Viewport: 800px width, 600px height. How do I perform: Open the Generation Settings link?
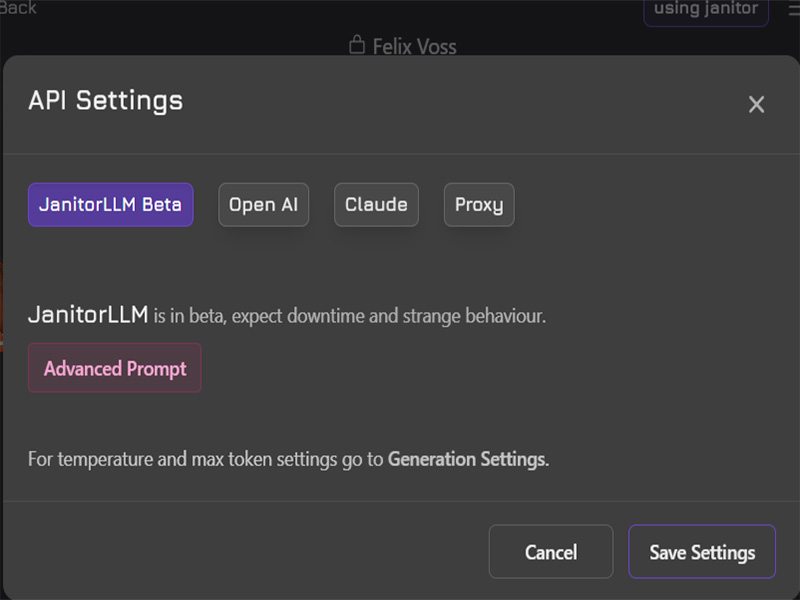pos(467,459)
